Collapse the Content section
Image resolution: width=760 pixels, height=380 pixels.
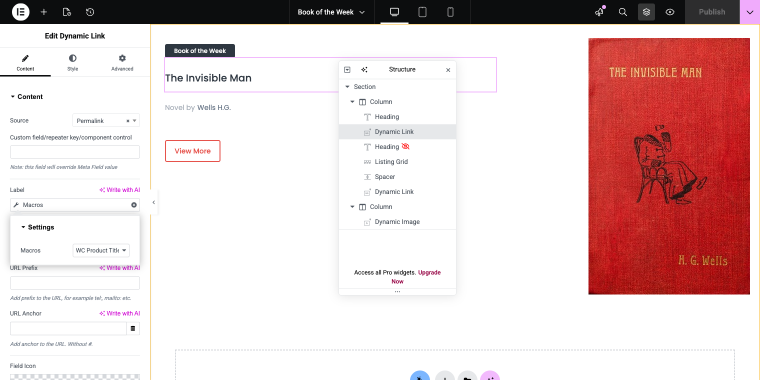27,96
